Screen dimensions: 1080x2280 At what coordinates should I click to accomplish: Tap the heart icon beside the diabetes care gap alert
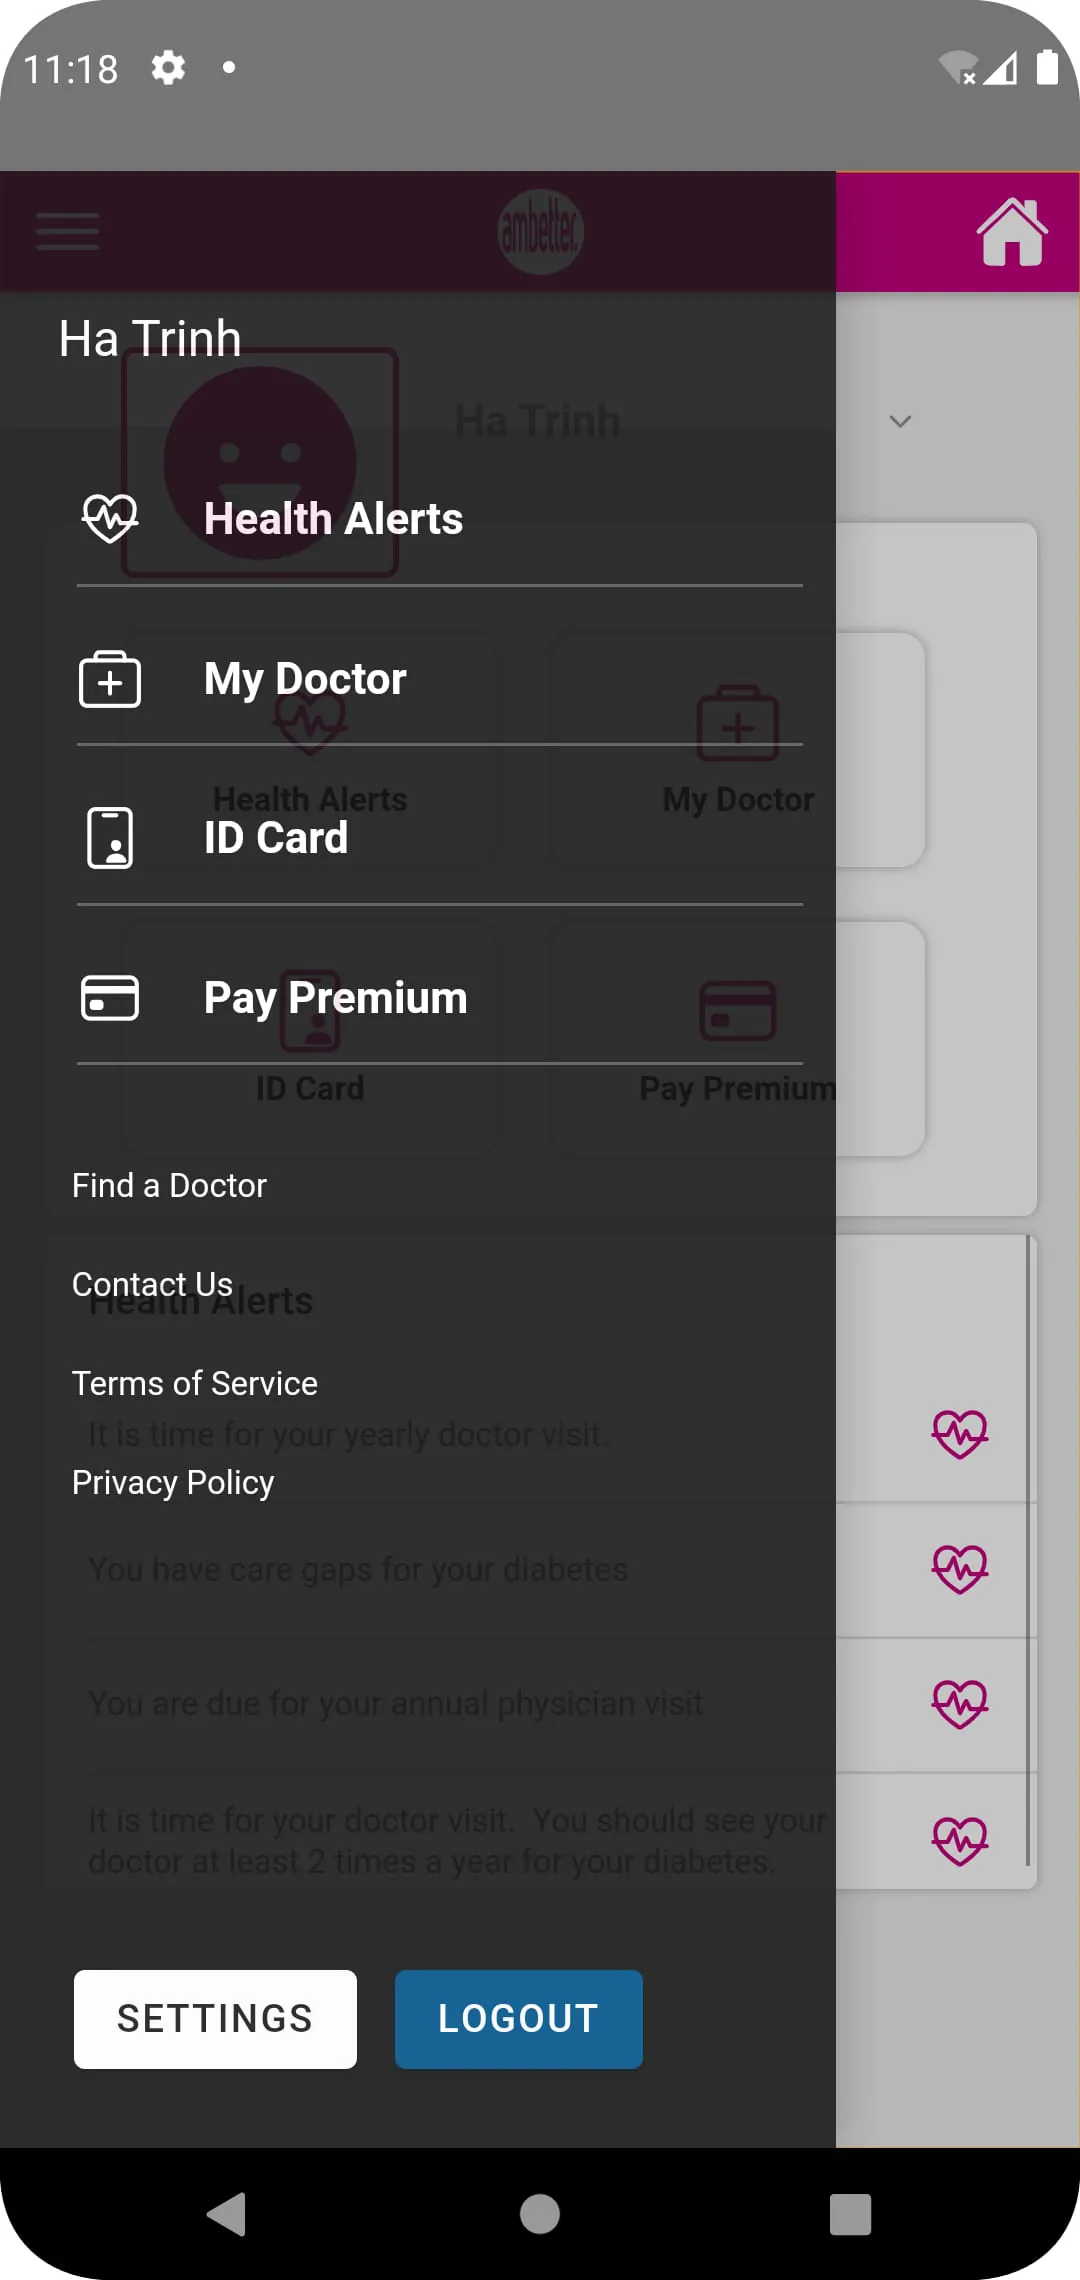(x=958, y=1569)
